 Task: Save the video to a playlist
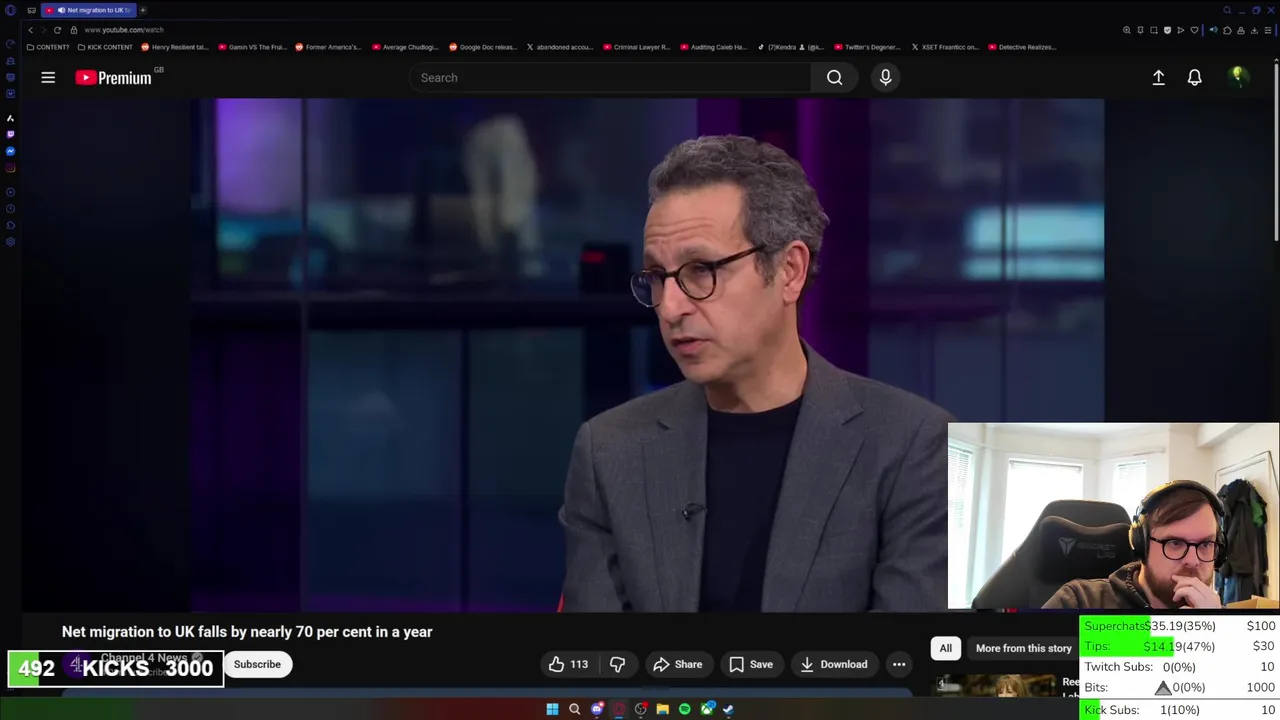[751, 664]
